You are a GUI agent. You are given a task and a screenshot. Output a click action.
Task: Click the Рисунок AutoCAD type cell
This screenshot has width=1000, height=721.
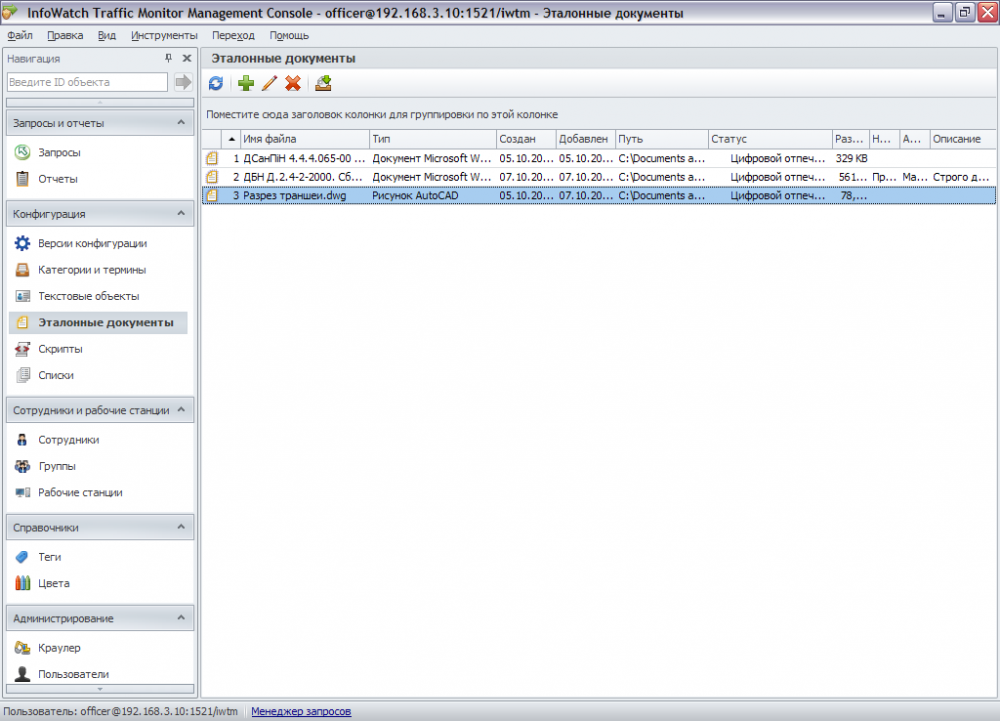pyautogui.click(x=415, y=195)
